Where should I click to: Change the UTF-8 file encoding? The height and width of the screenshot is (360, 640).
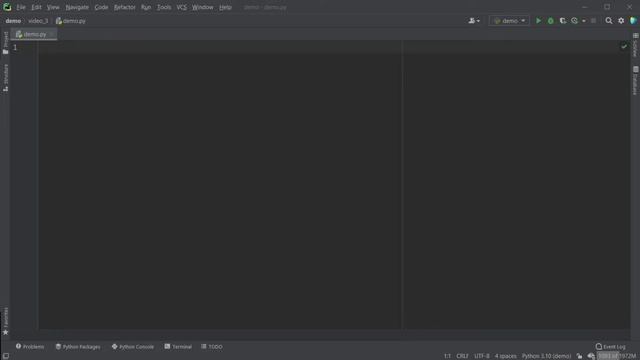482,356
